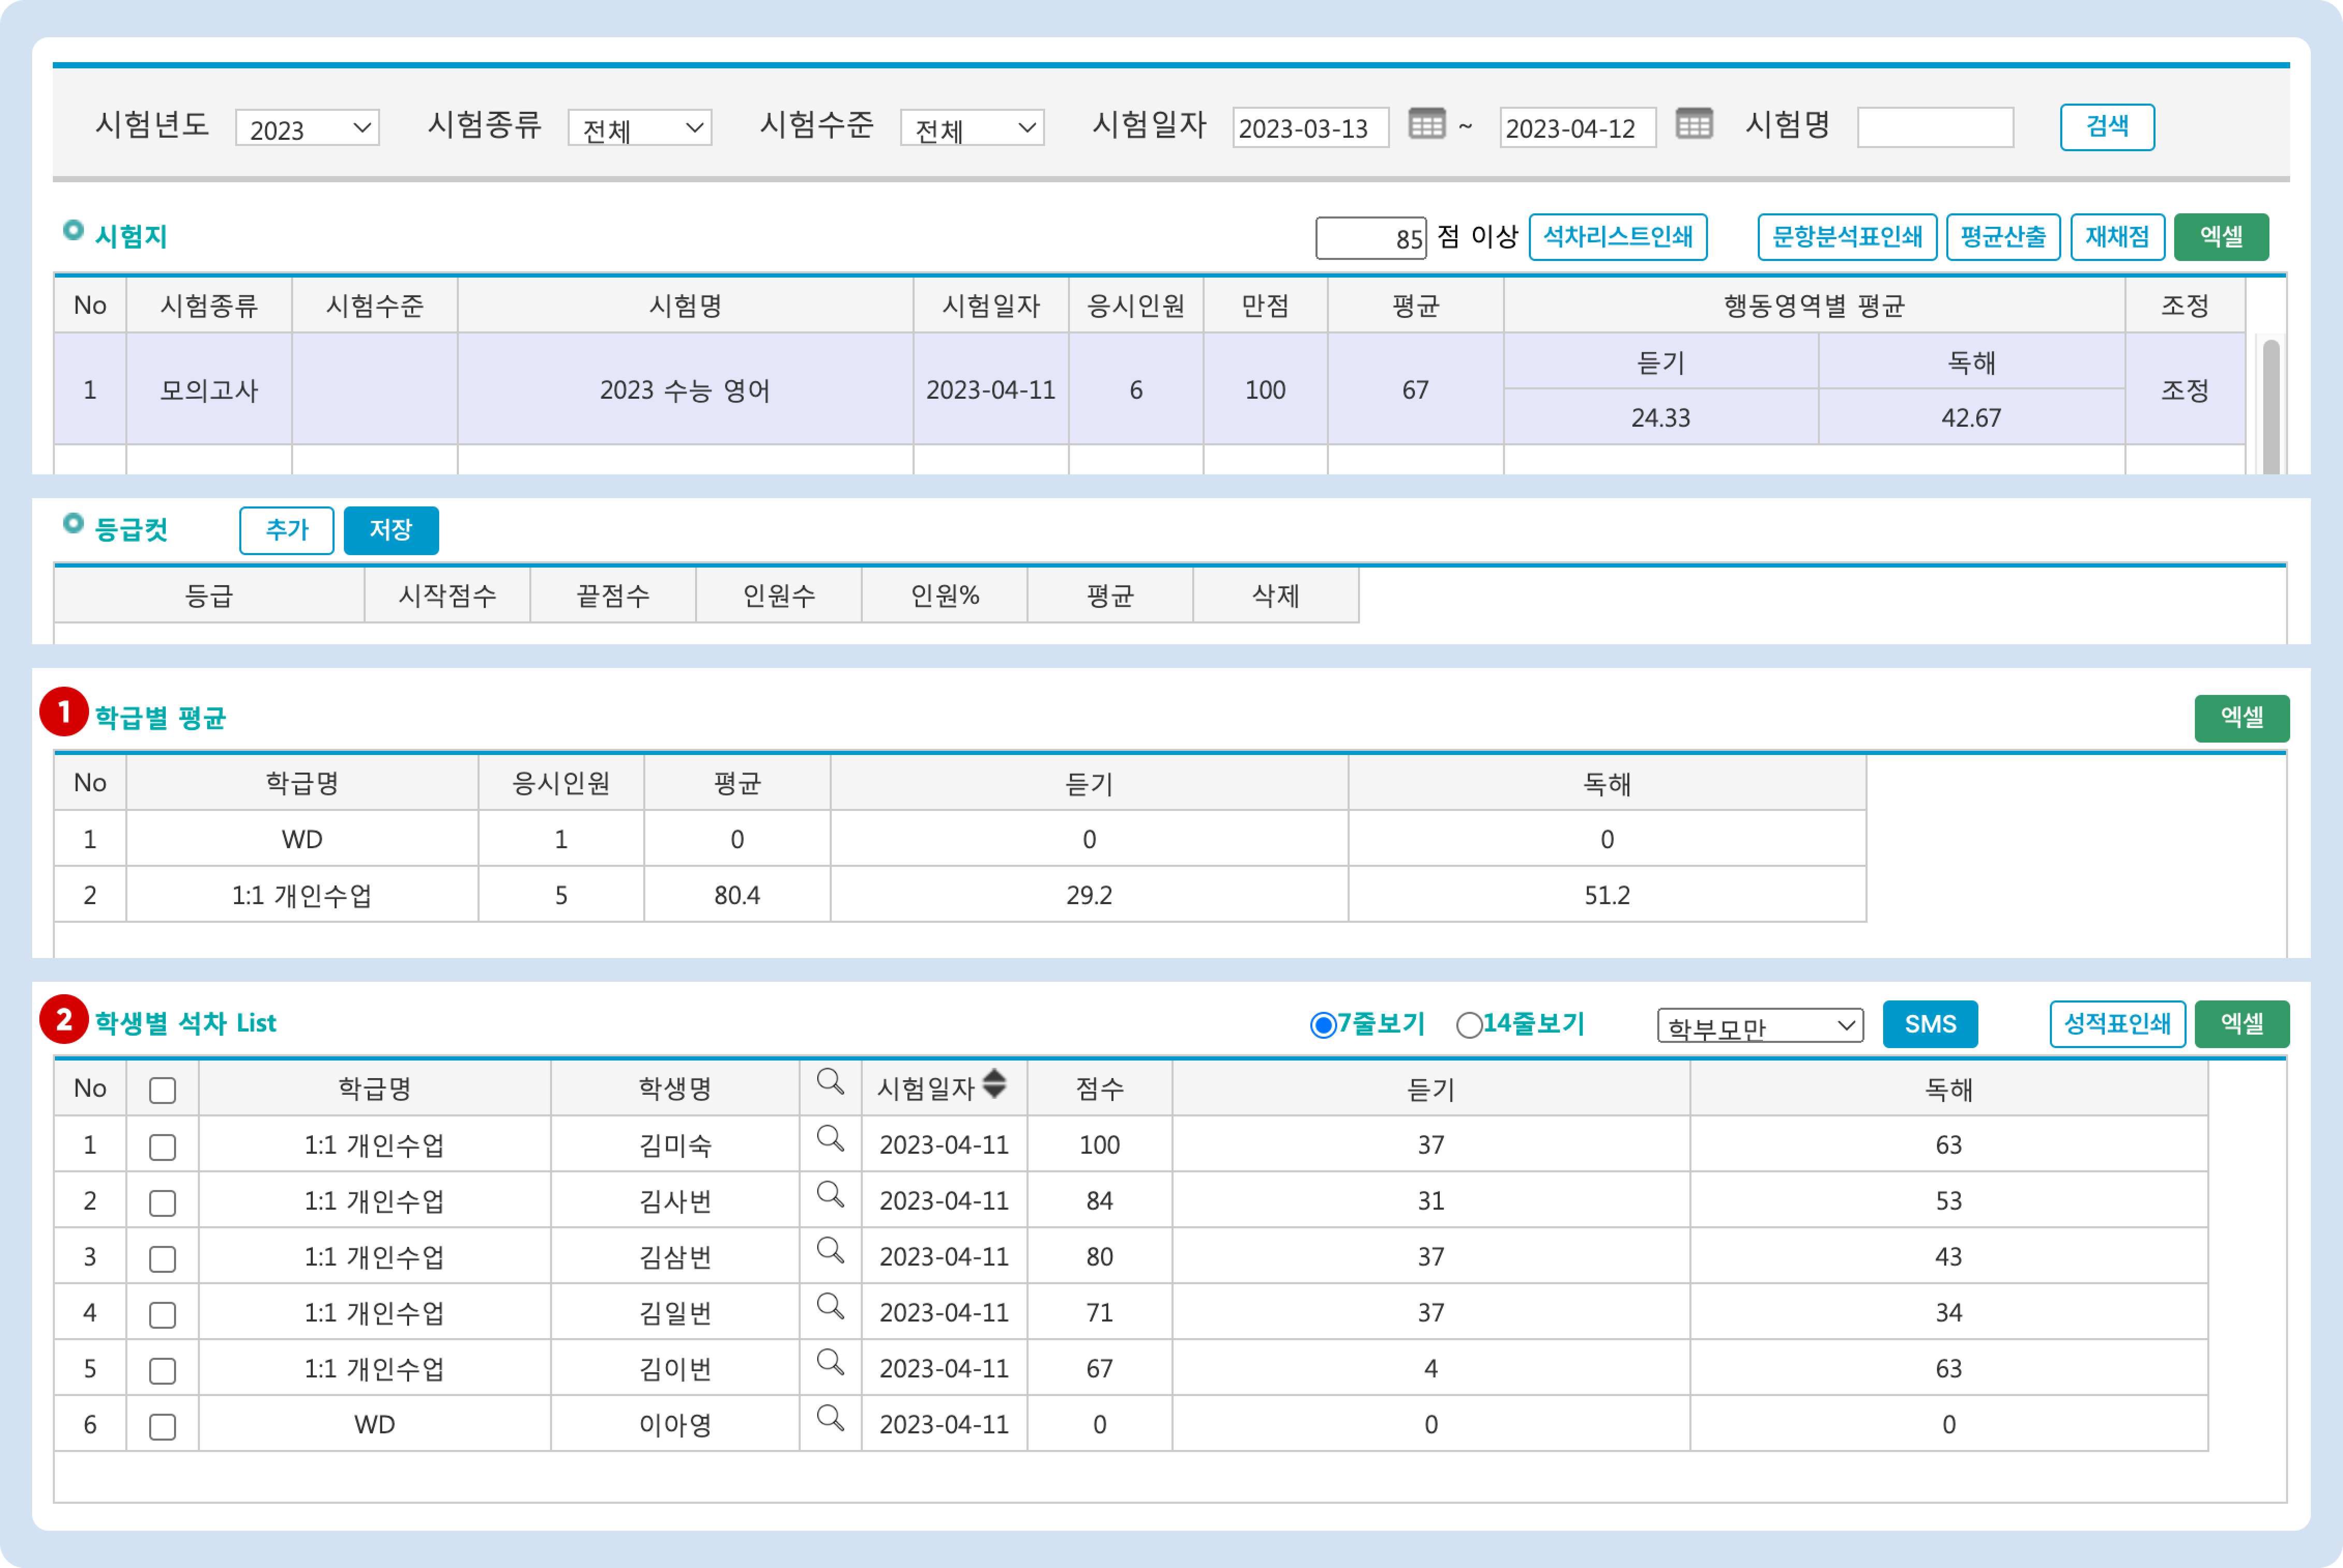This screenshot has width=2343, height=1568.
Task: Click magnifier icon in 학생명 header column
Action: pos(830,1082)
